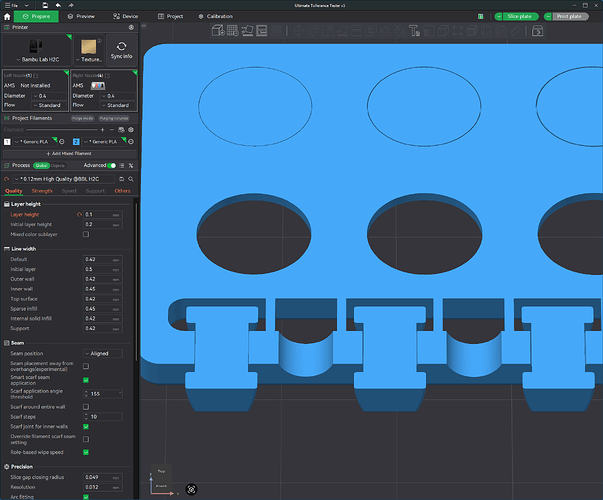603x500 pixels.
Task: Open printer settings gear icon
Action: pyautogui.click(x=131, y=27)
